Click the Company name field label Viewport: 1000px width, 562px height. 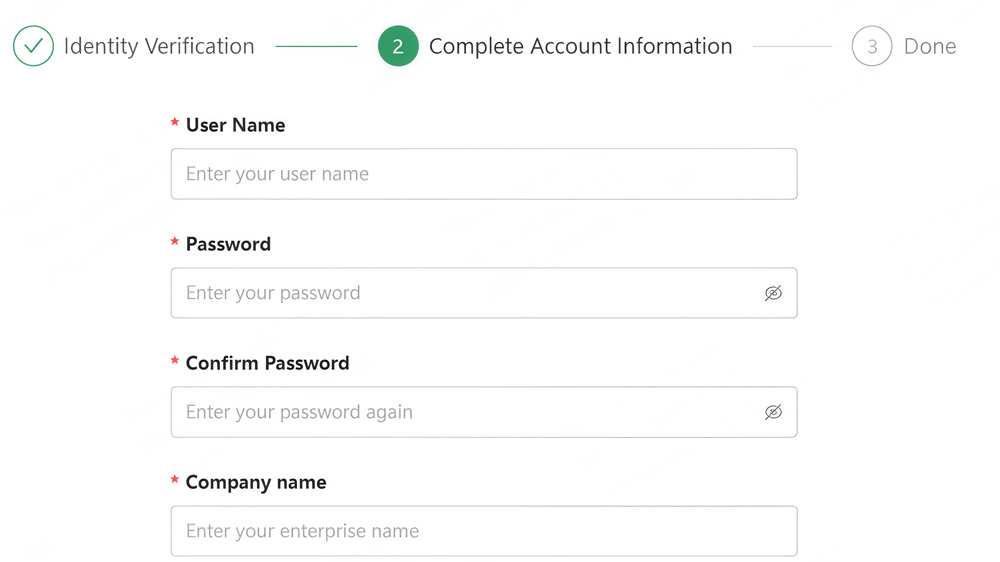click(x=255, y=482)
